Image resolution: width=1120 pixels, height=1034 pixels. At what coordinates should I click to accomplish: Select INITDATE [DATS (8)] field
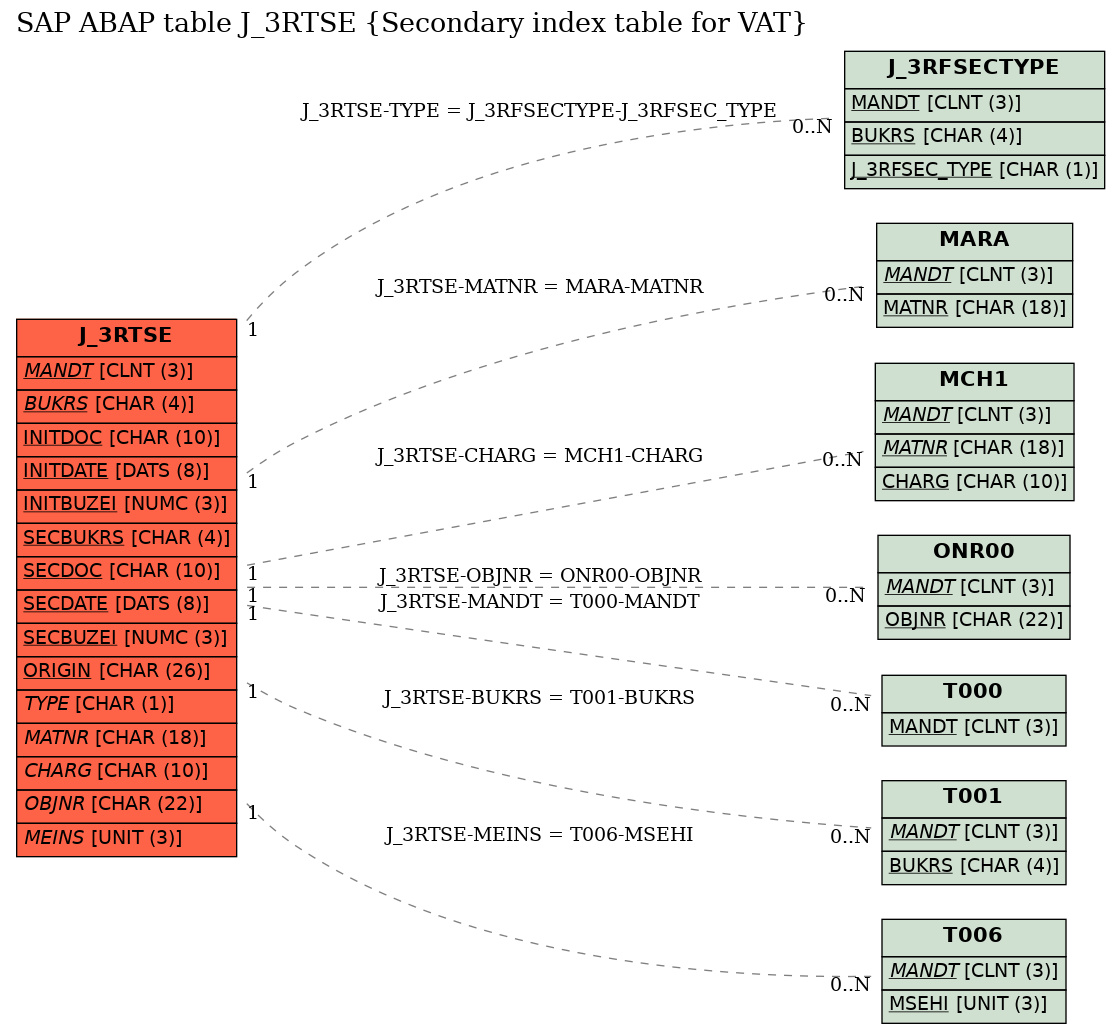(x=126, y=473)
